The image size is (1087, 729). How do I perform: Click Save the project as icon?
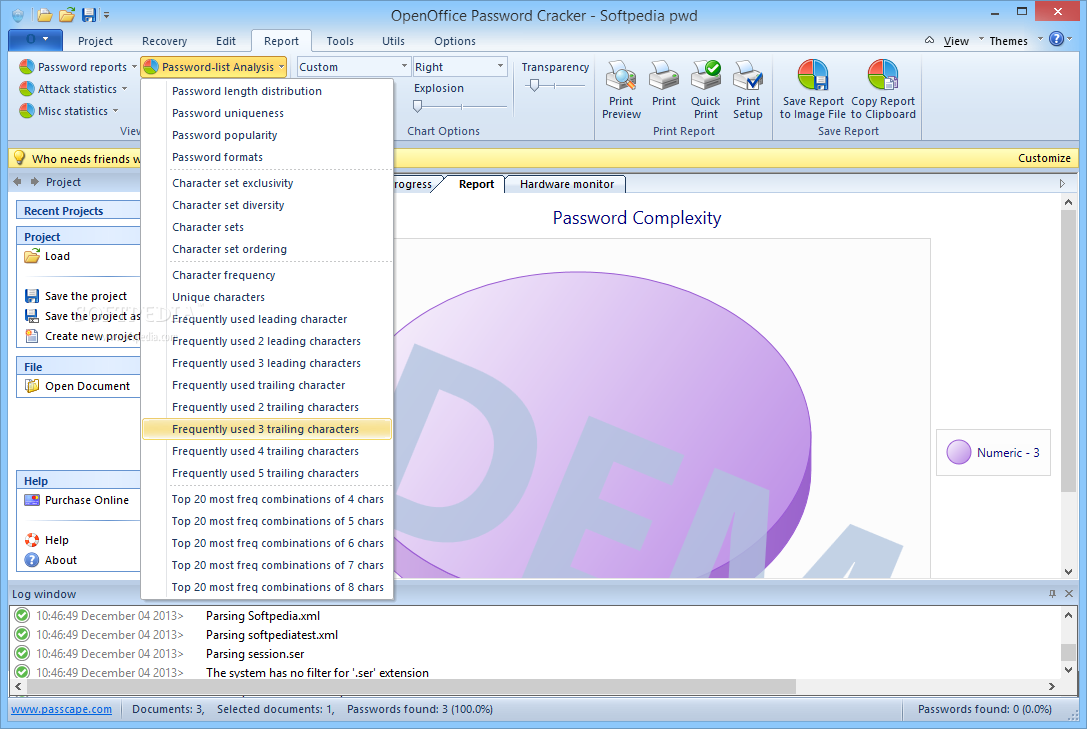point(32,316)
